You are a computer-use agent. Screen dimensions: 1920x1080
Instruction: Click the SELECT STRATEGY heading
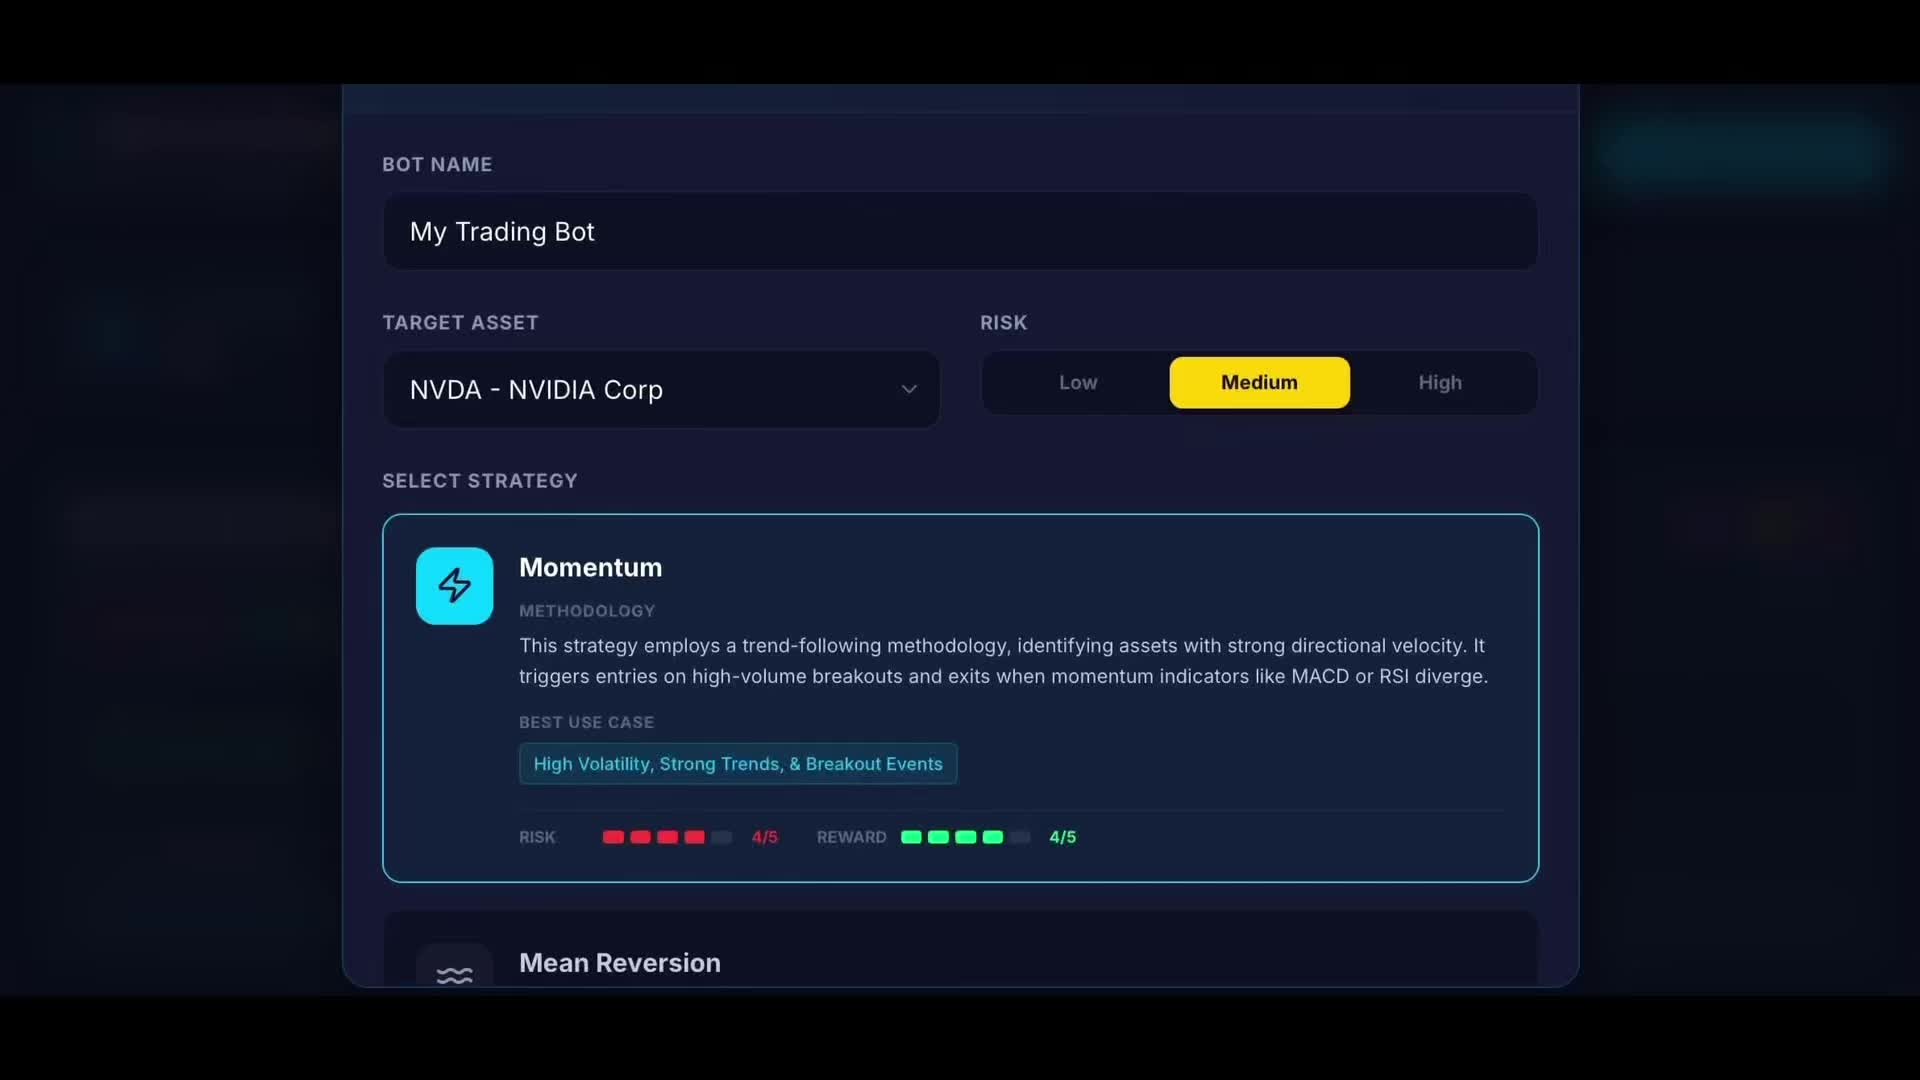pos(480,481)
